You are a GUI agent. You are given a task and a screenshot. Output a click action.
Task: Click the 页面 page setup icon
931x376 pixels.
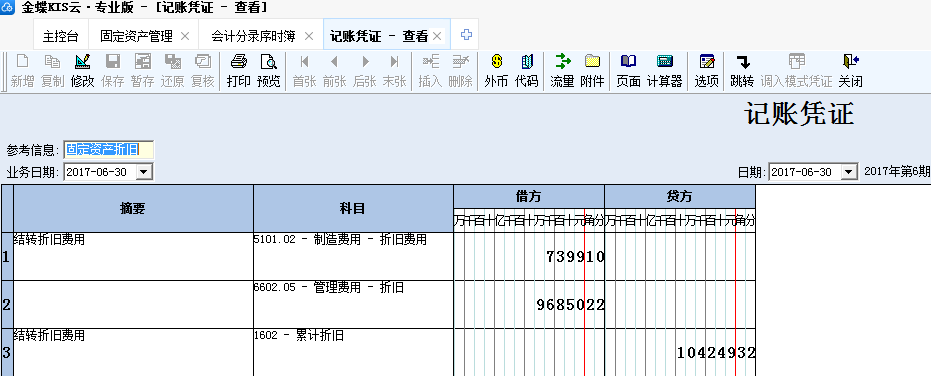pyautogui.click(x=628, y=71)
